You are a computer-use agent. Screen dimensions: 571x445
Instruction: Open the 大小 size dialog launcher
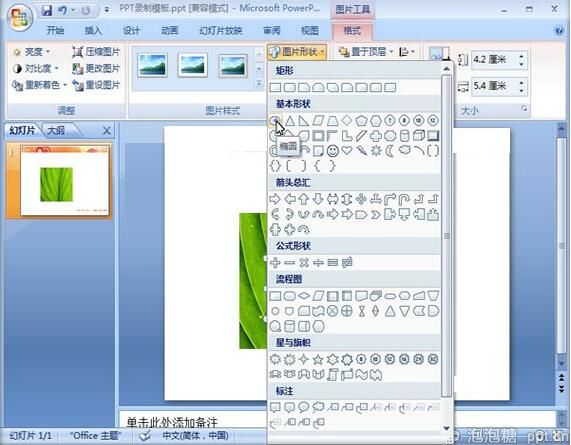coord(524,109)
